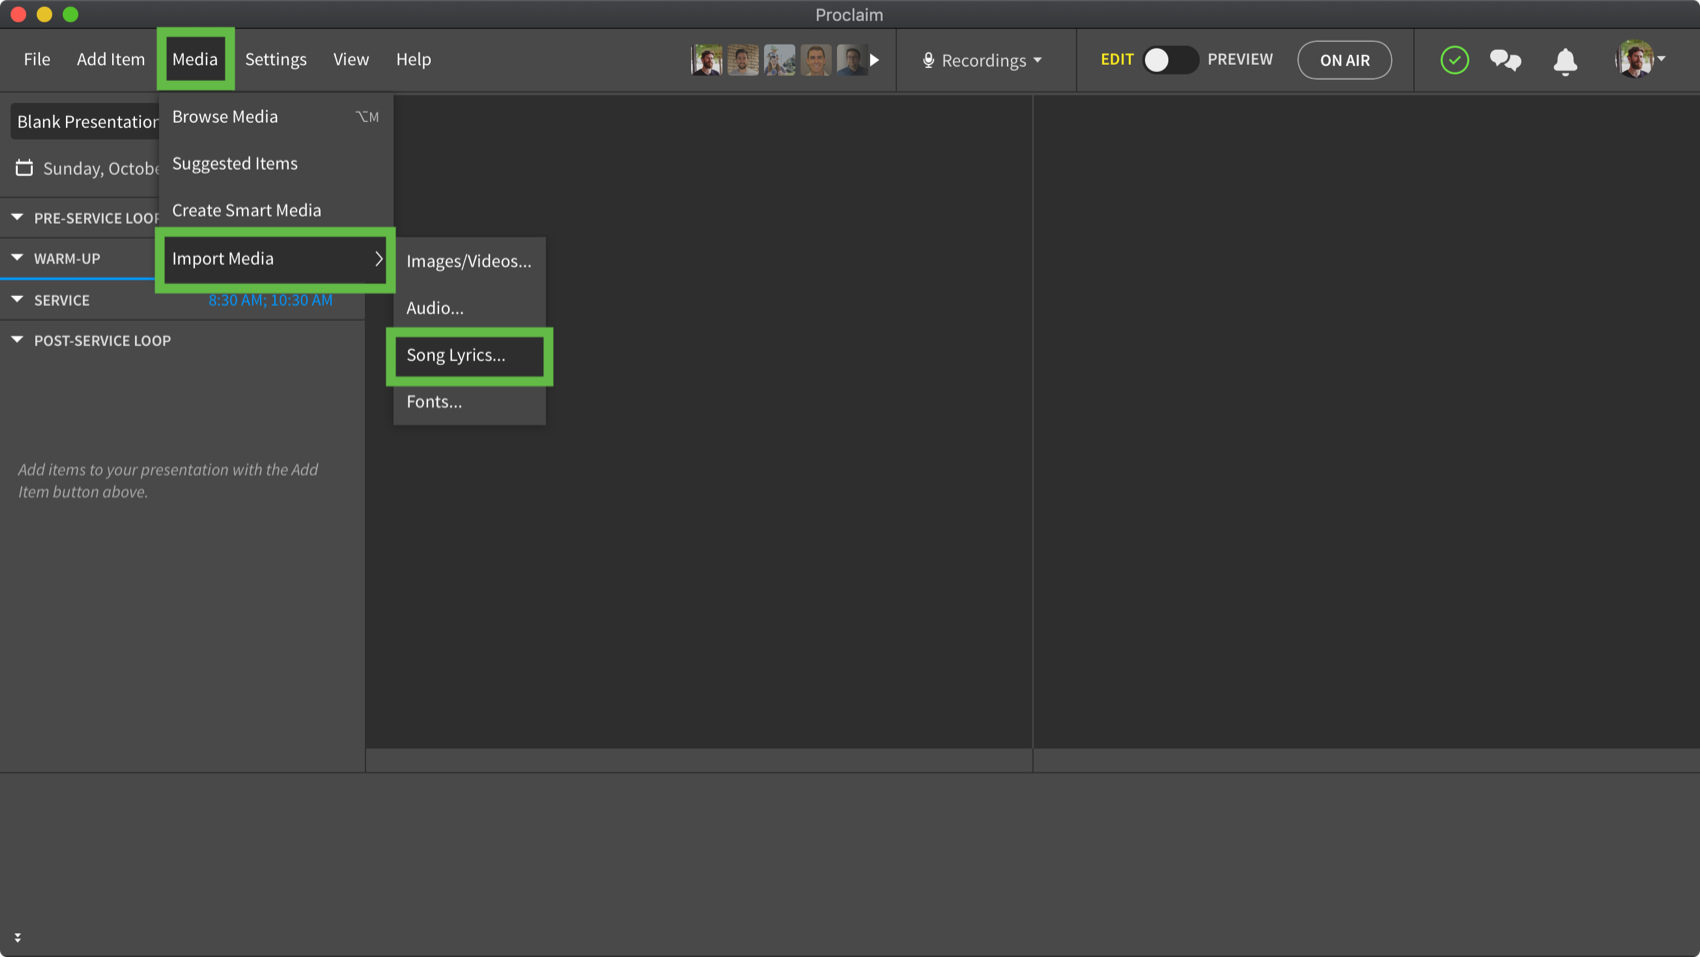This screenshot has height=957, width=1700.
Task: Click the green sync status checkmark icon
Action: click(1454, 60)
